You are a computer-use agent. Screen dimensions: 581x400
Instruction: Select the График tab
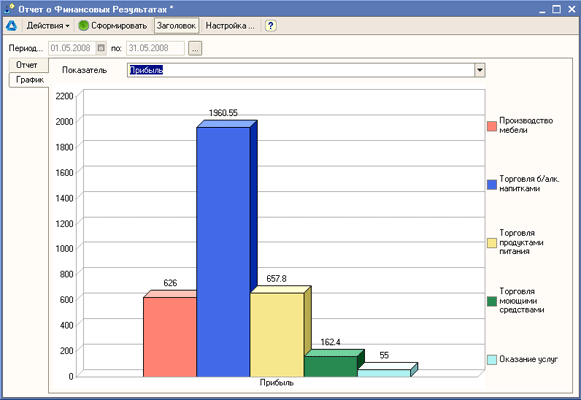pyautogui.click(x=29, y=80)
